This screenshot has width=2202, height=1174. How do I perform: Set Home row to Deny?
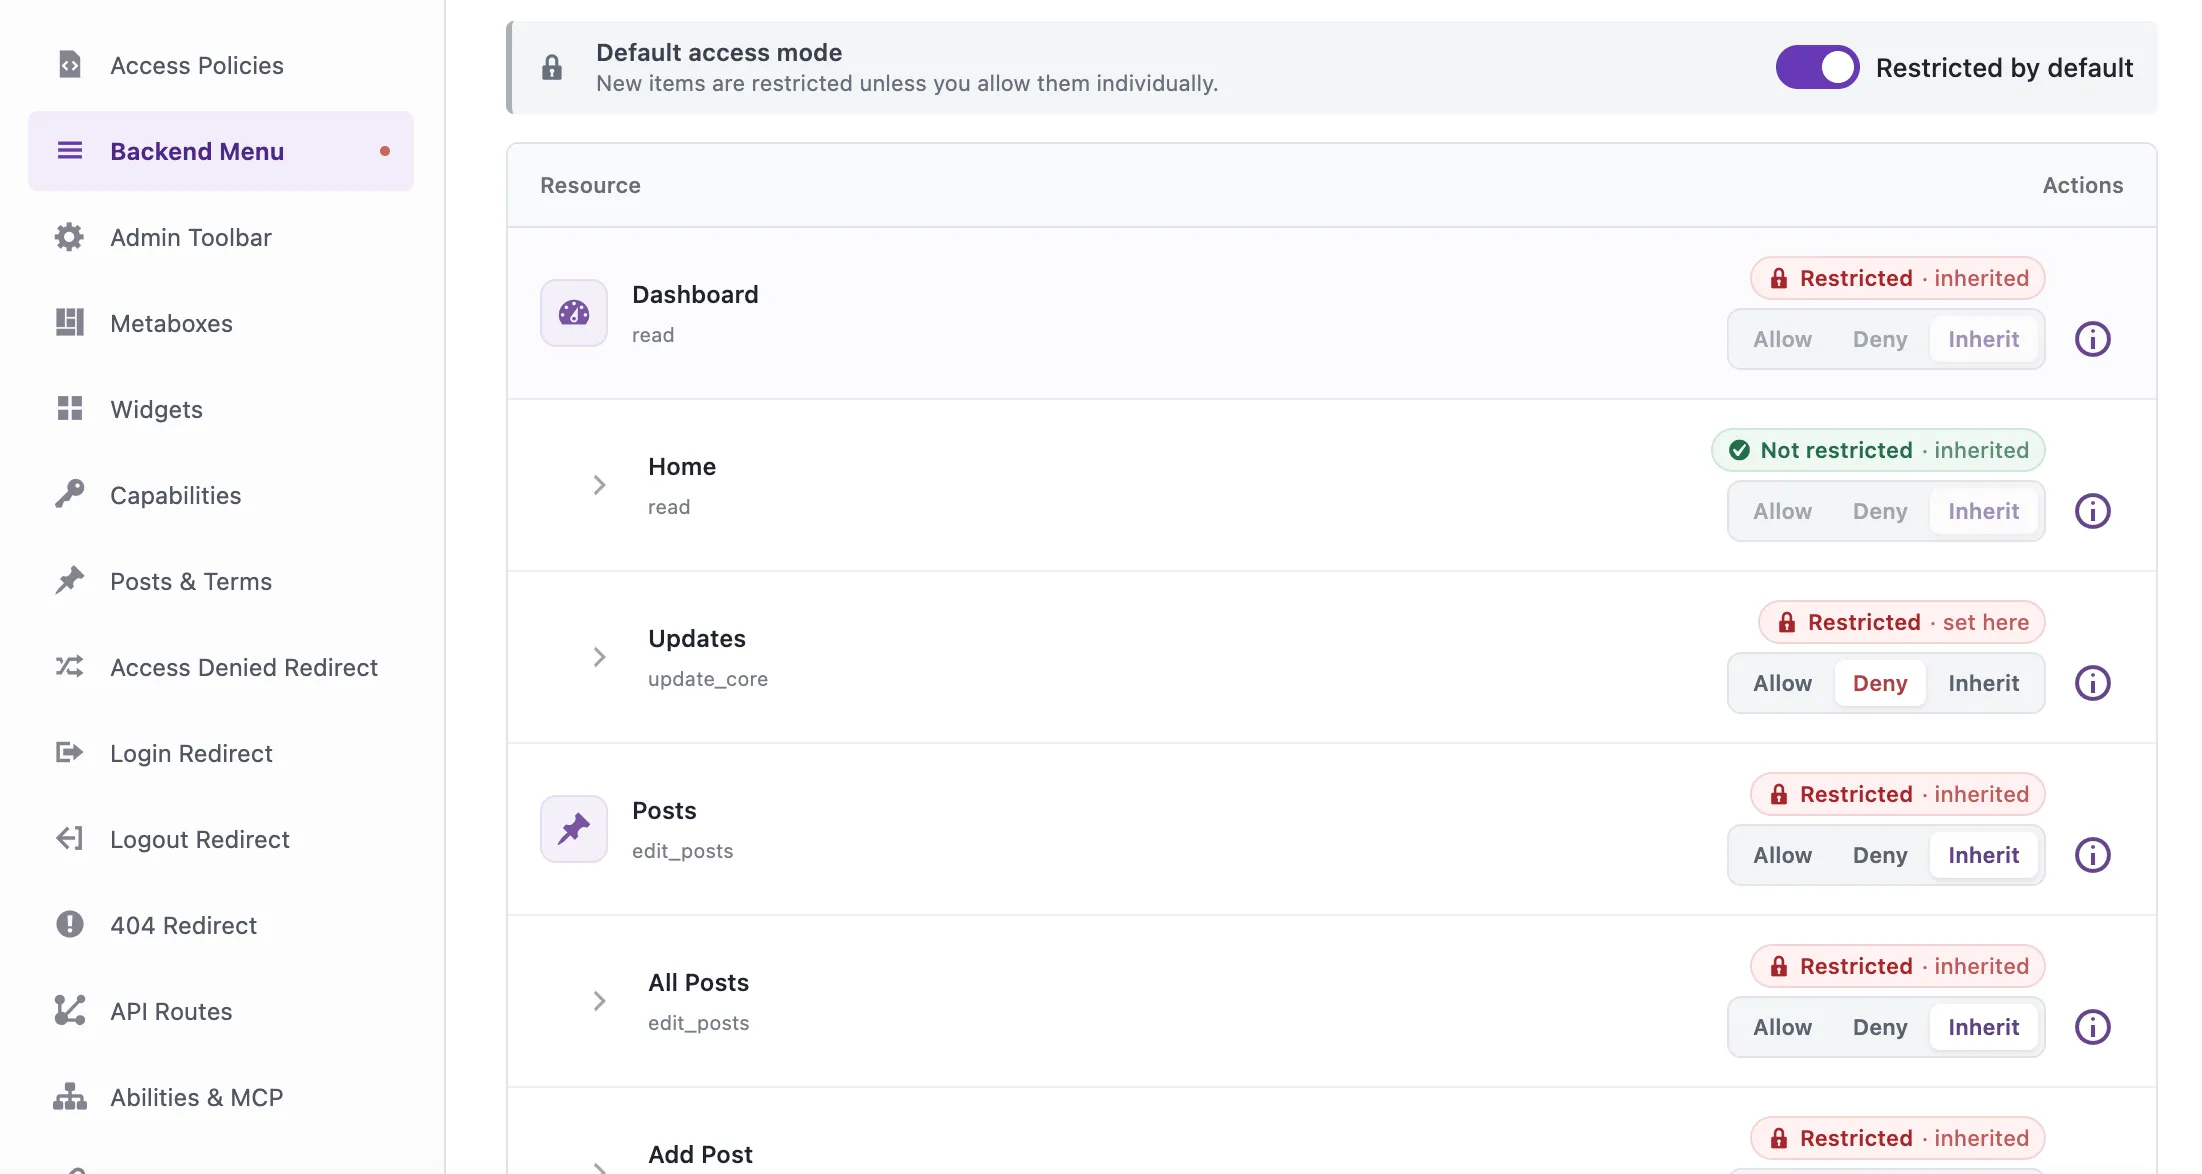point(1880,511)
